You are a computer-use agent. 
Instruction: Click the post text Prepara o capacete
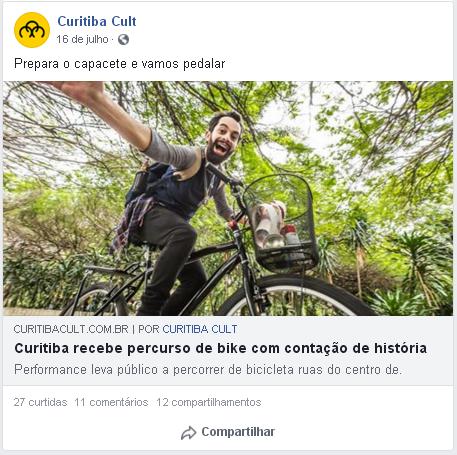click(x=120, y=64)
